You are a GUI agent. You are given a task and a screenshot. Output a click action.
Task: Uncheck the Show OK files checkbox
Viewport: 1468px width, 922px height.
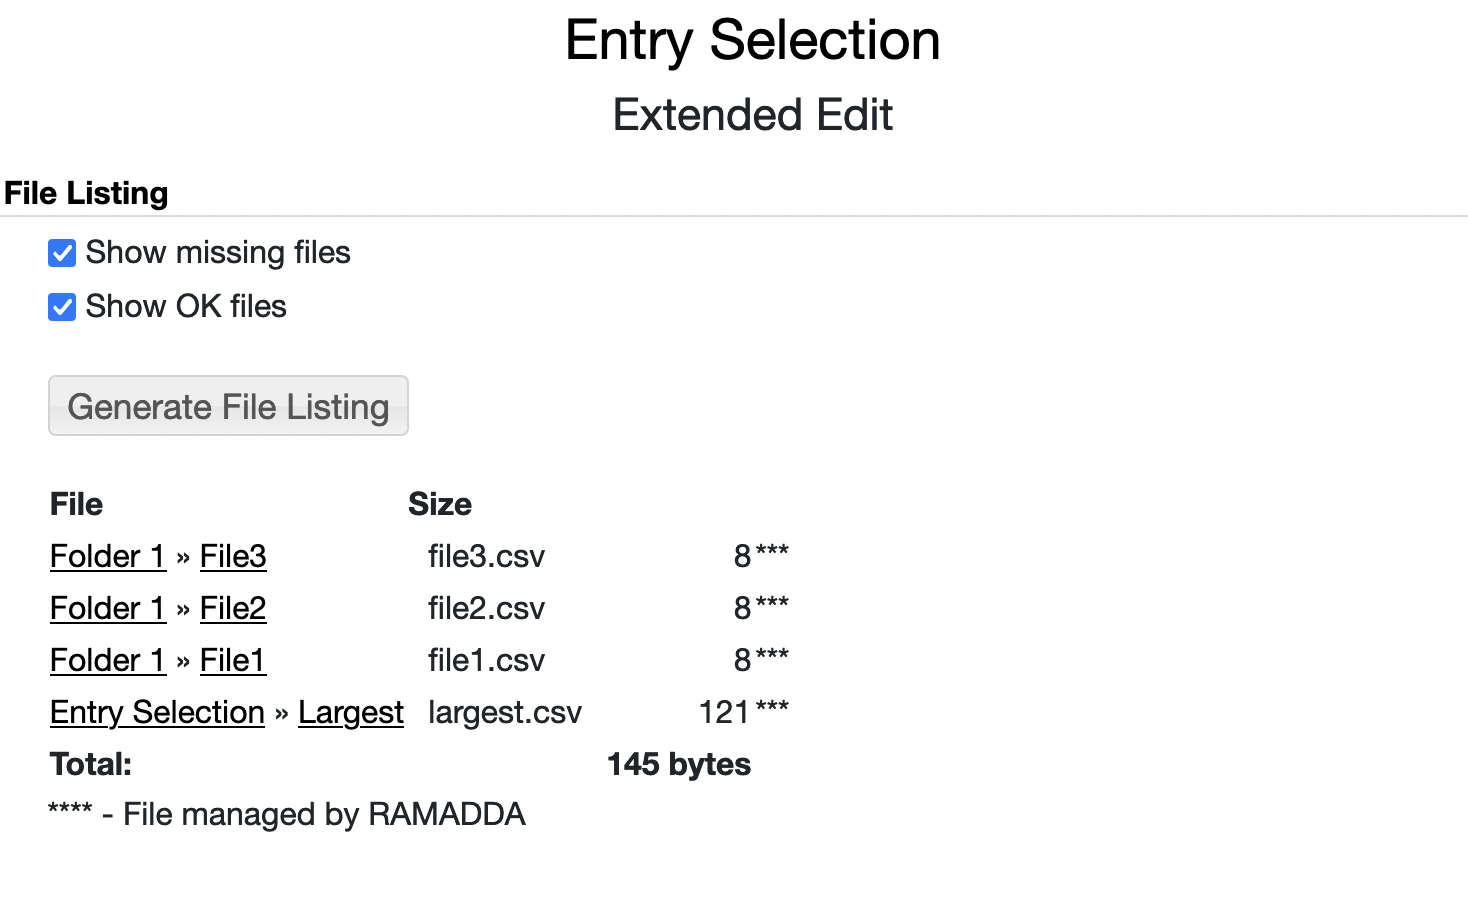(62, 307)
